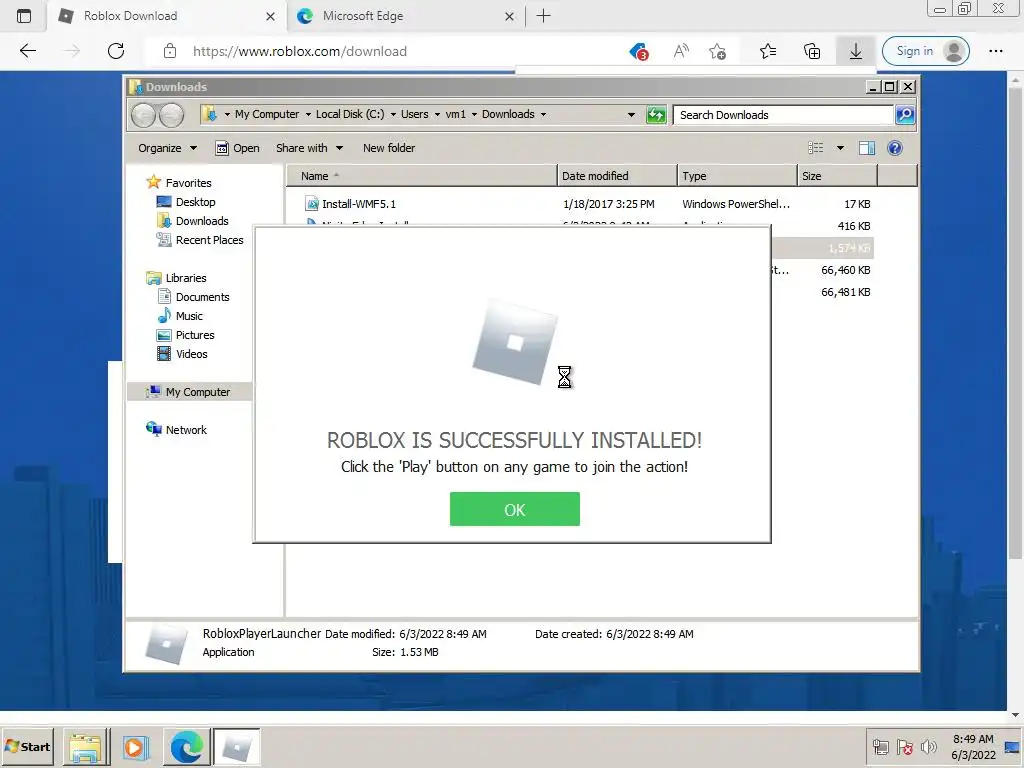Click the site lock icon in address bar

170,51
